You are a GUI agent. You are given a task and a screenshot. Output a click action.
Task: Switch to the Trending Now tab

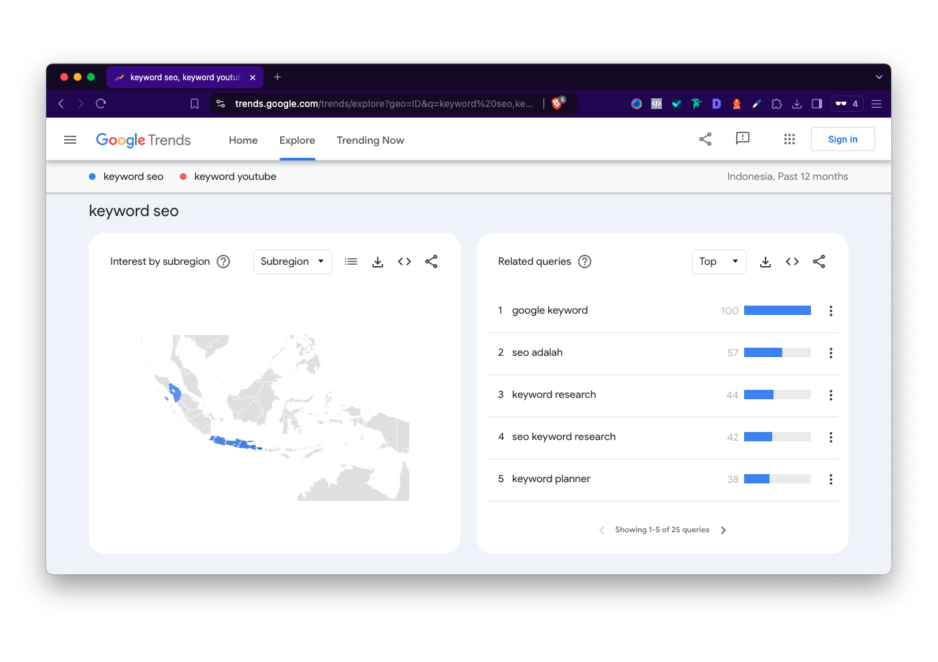[370, 140]
